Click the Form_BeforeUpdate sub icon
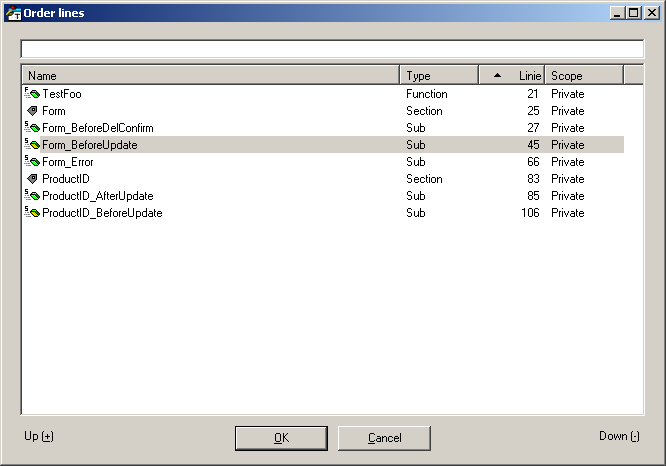 [x=32, y=145]
